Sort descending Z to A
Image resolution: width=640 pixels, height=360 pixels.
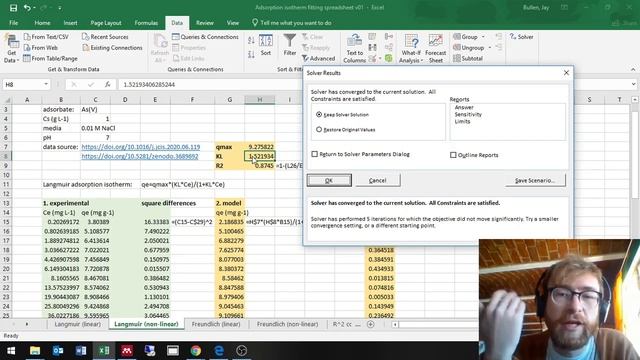pos(251,54)
